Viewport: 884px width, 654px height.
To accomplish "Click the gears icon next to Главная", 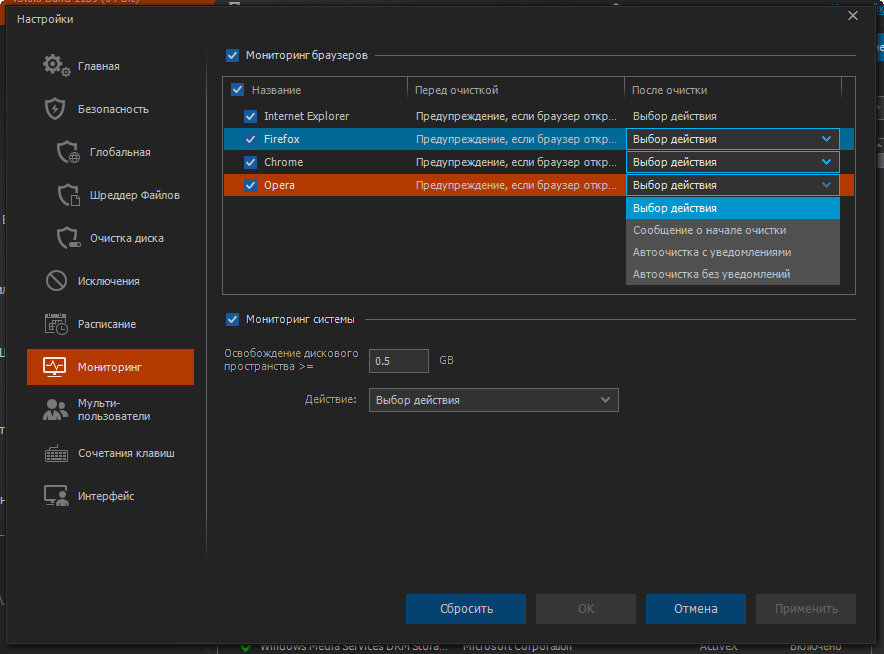I will coord(56,66).
